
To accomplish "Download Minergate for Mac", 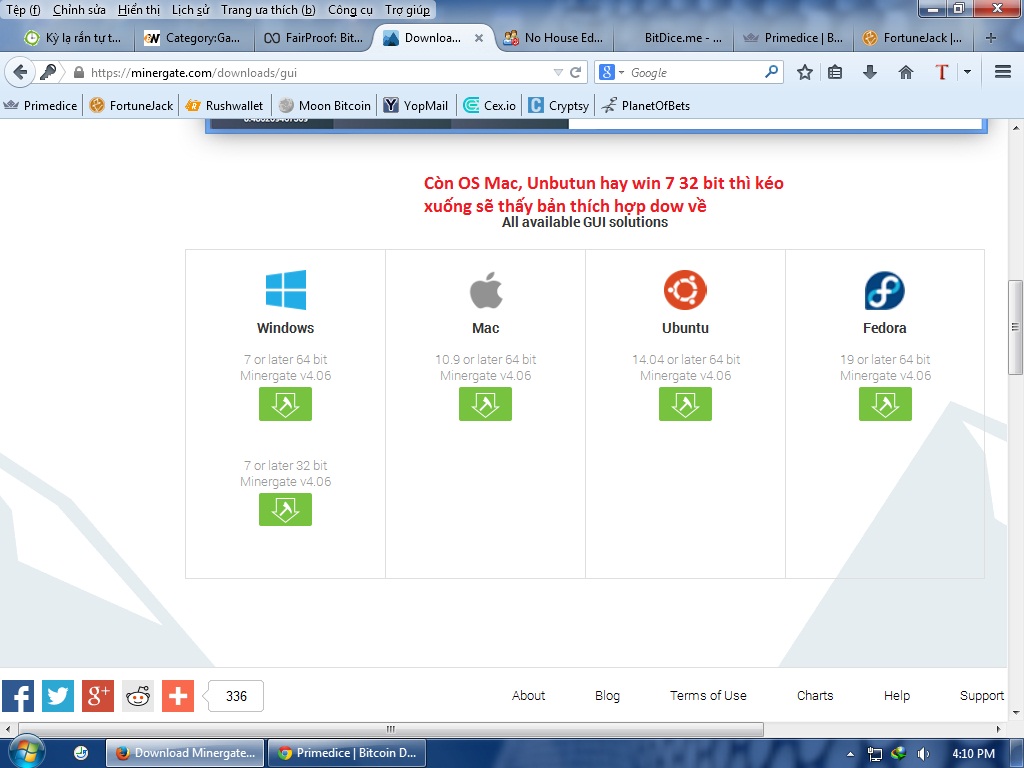I will click(x=485, y=404).
